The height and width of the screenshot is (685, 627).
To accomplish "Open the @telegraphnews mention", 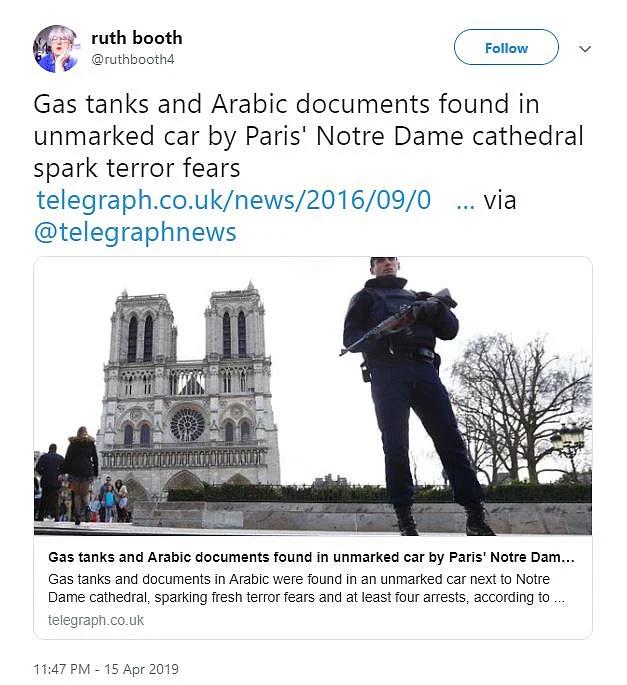I will click(135, 233).
